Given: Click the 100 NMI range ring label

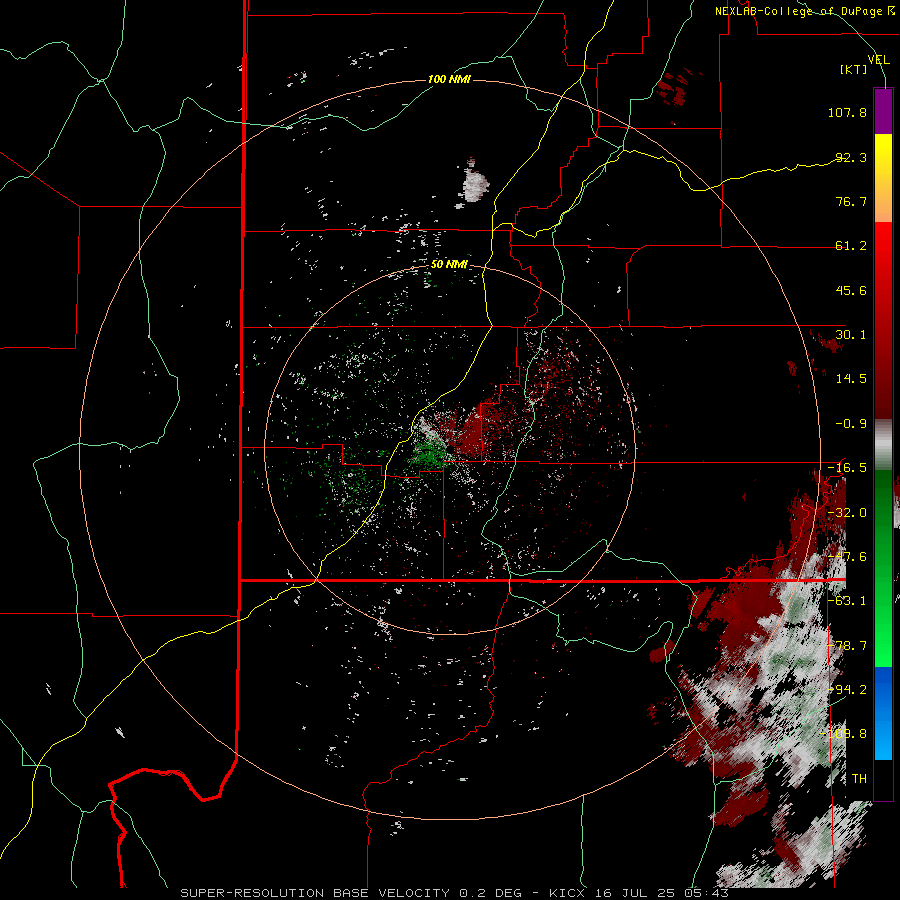Looking at the screenshot, I should [449, 79].
